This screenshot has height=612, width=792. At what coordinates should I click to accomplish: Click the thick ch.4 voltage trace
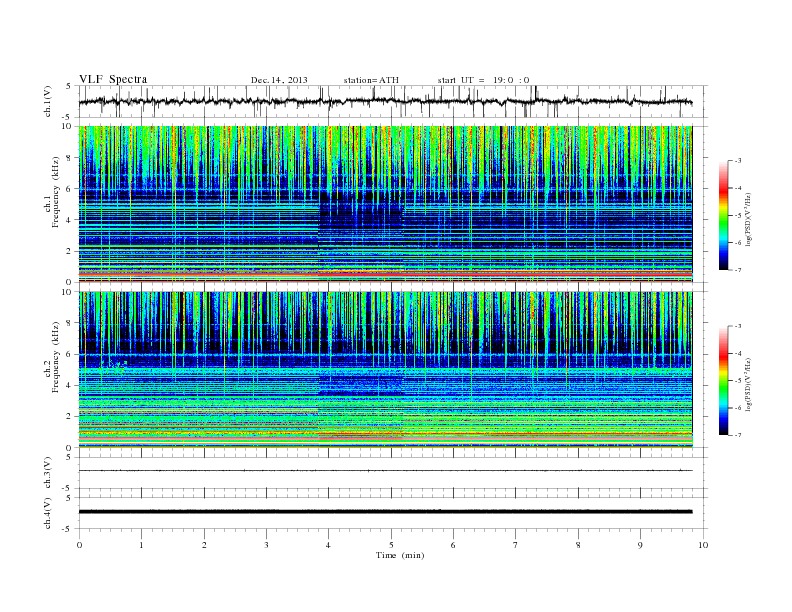tap(385, 512)
